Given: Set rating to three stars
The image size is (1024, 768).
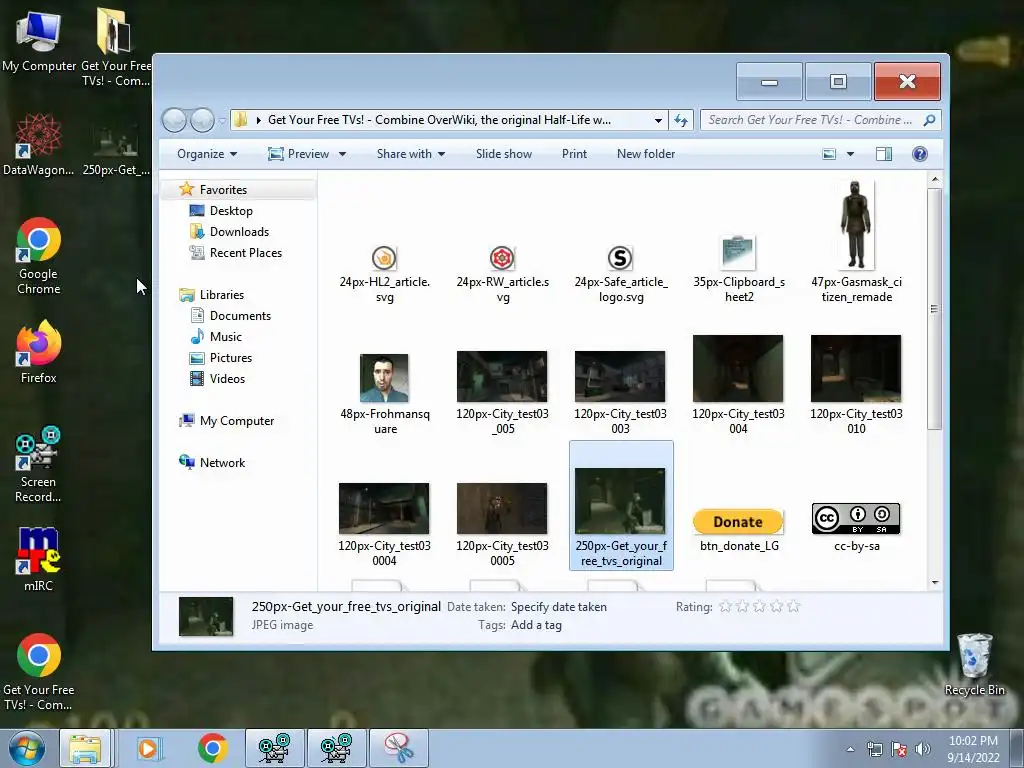Looking at the screenshot, I should tap(759, 607).
